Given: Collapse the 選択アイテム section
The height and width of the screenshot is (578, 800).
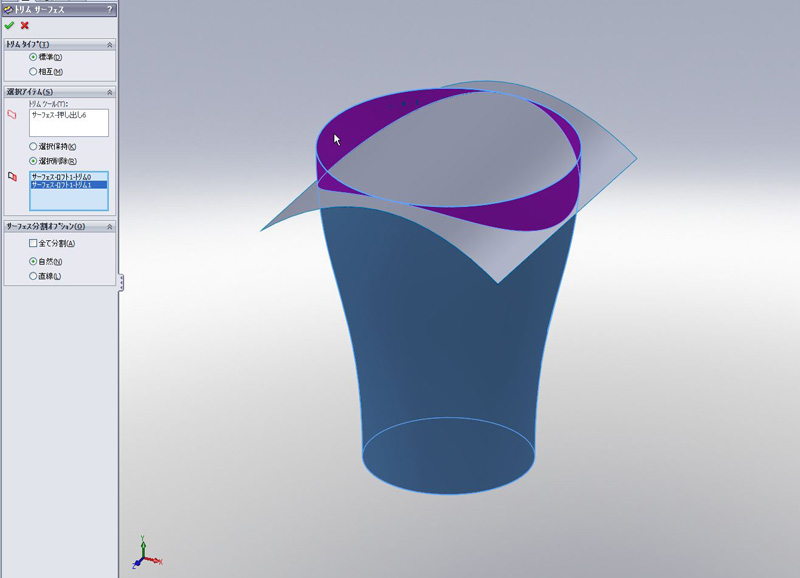Looking at the screenshot, I should pos(109,92).
